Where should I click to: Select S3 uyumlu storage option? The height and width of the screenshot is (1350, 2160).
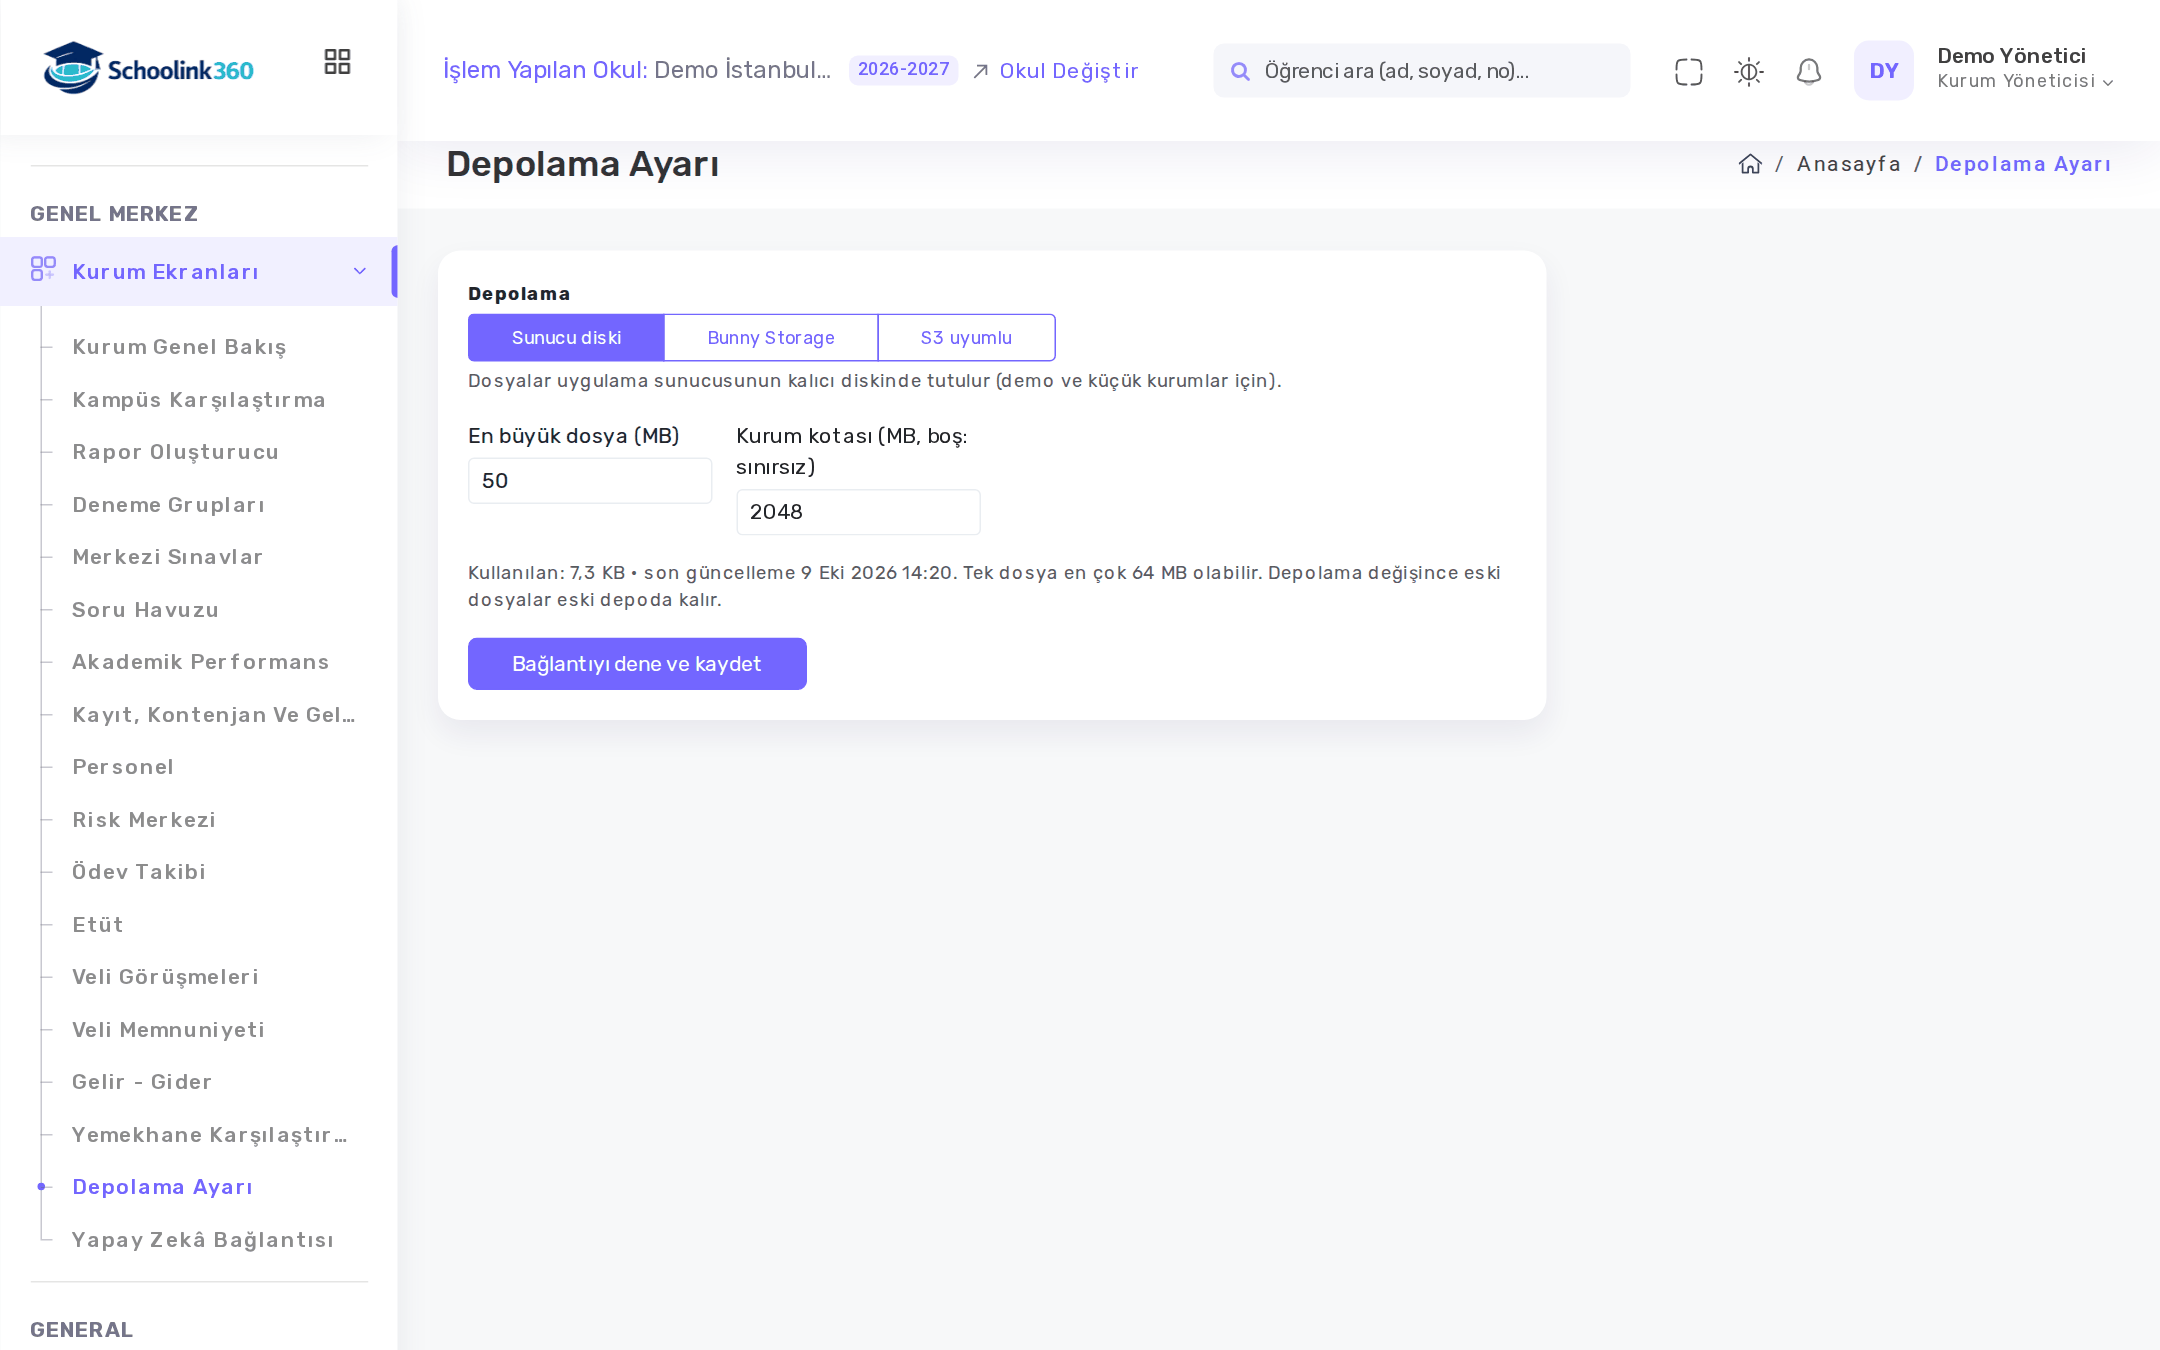point(966,337)
